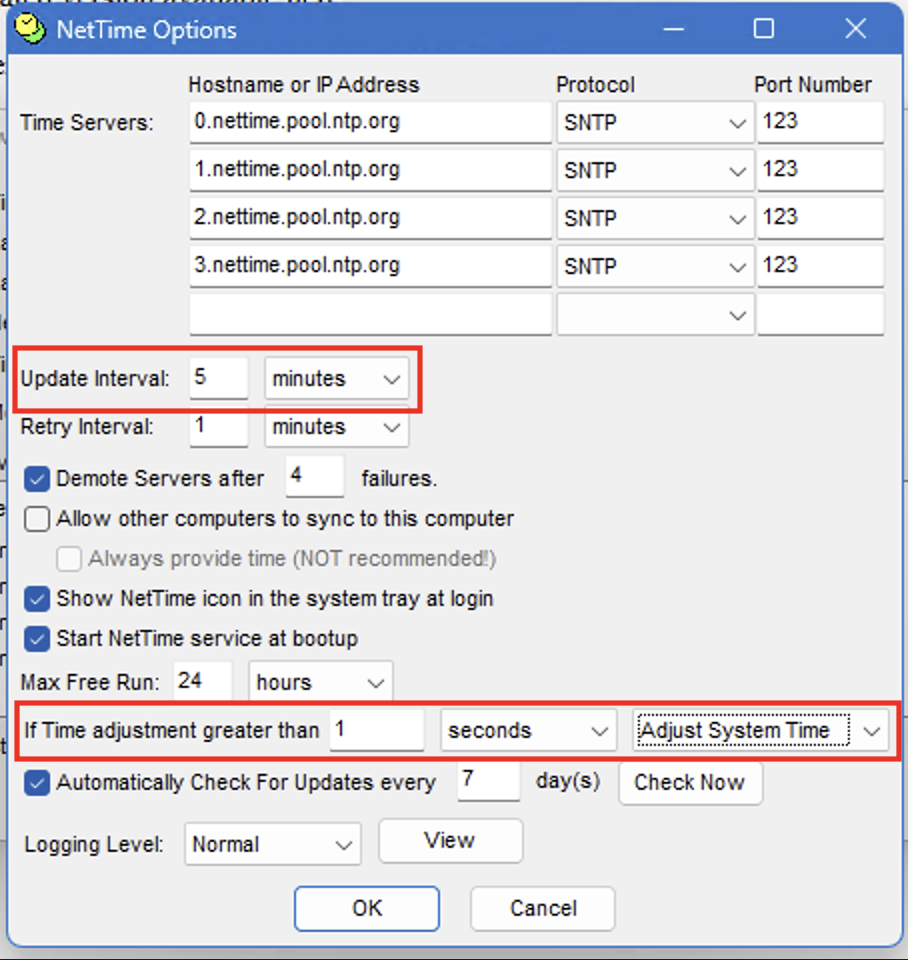Open protocol dropdown for 2.nettime.pool.ntp.org
Screen dimensions: 908x960
(x=655, y=219)
